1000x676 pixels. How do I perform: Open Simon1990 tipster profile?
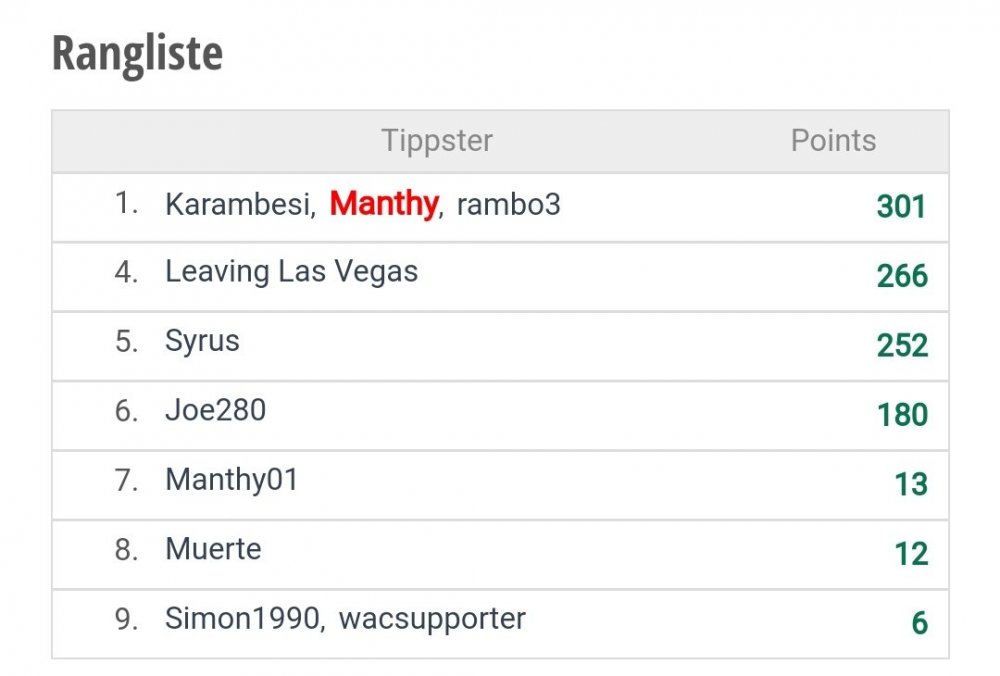242,619
